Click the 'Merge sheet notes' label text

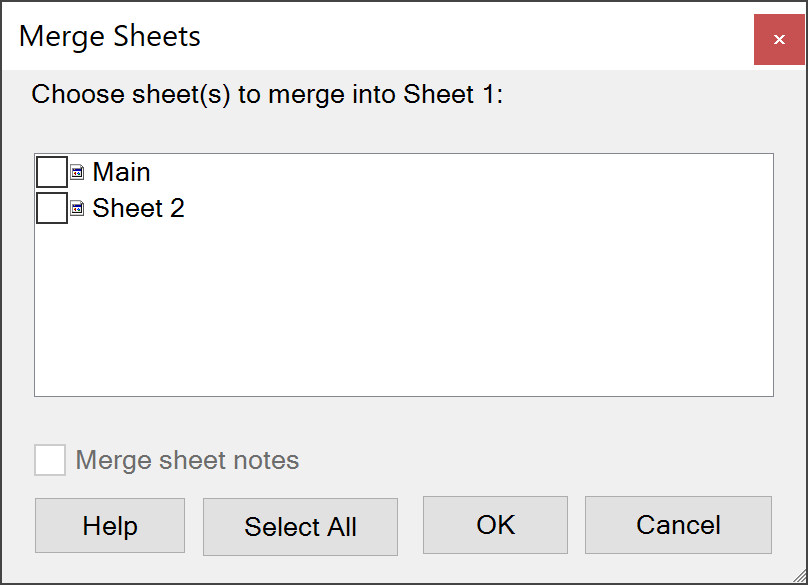coord(187,461)
